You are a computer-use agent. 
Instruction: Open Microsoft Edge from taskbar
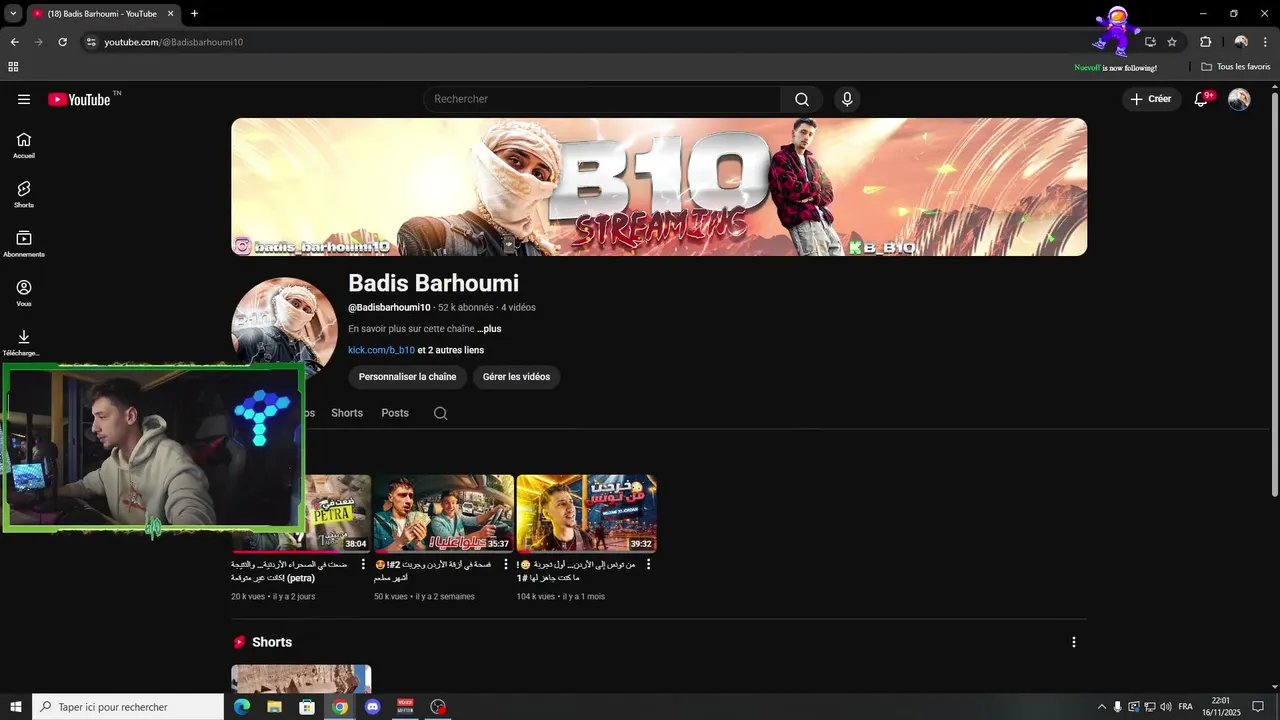click(241, 707)
